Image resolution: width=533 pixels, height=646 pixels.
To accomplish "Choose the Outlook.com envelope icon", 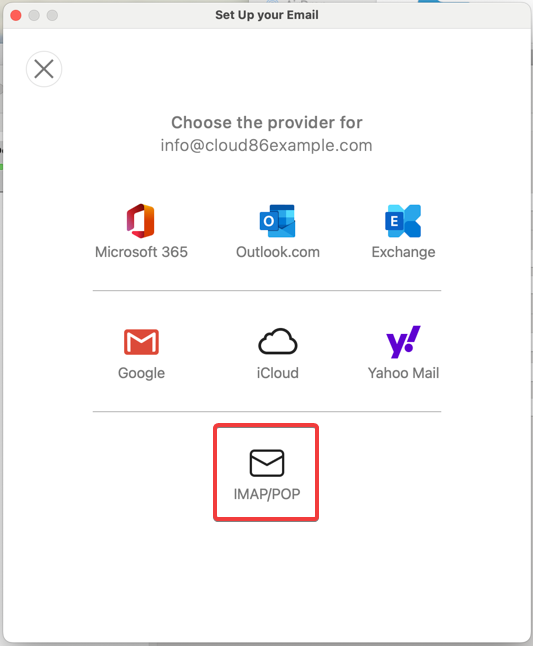I will [277, 221].
